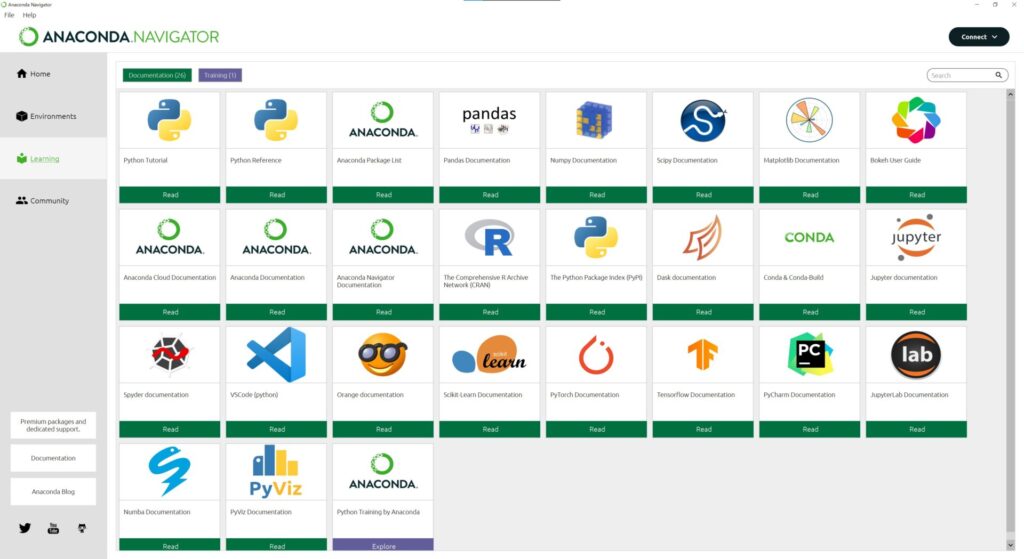
Task: Open Anaconda's GitHub icon in the sidebar
Action: [x=82, y=528]
